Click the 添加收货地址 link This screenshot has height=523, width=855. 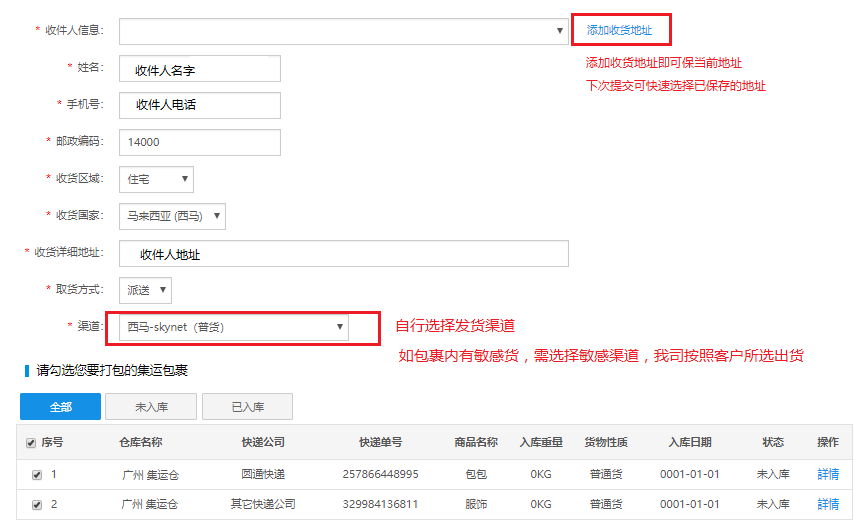pyautogui.click(x=619, y=31)
